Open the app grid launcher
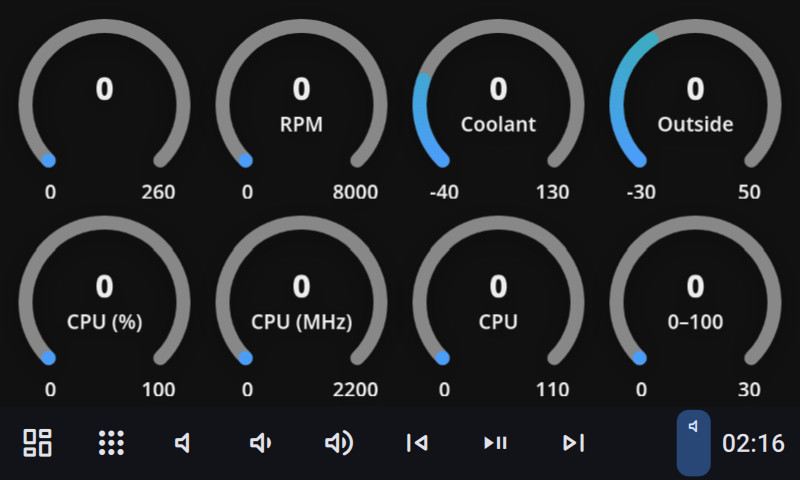The width and height of the screenshot is (800, 480). pos(111,443)
